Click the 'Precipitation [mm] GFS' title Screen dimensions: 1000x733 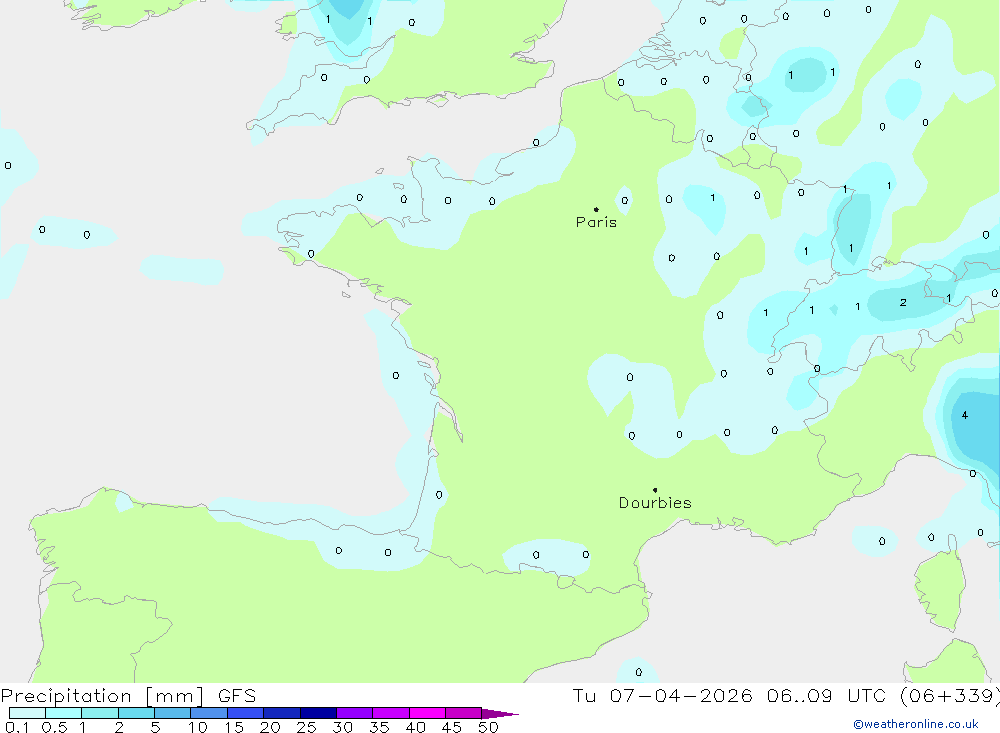pos(128,696)
